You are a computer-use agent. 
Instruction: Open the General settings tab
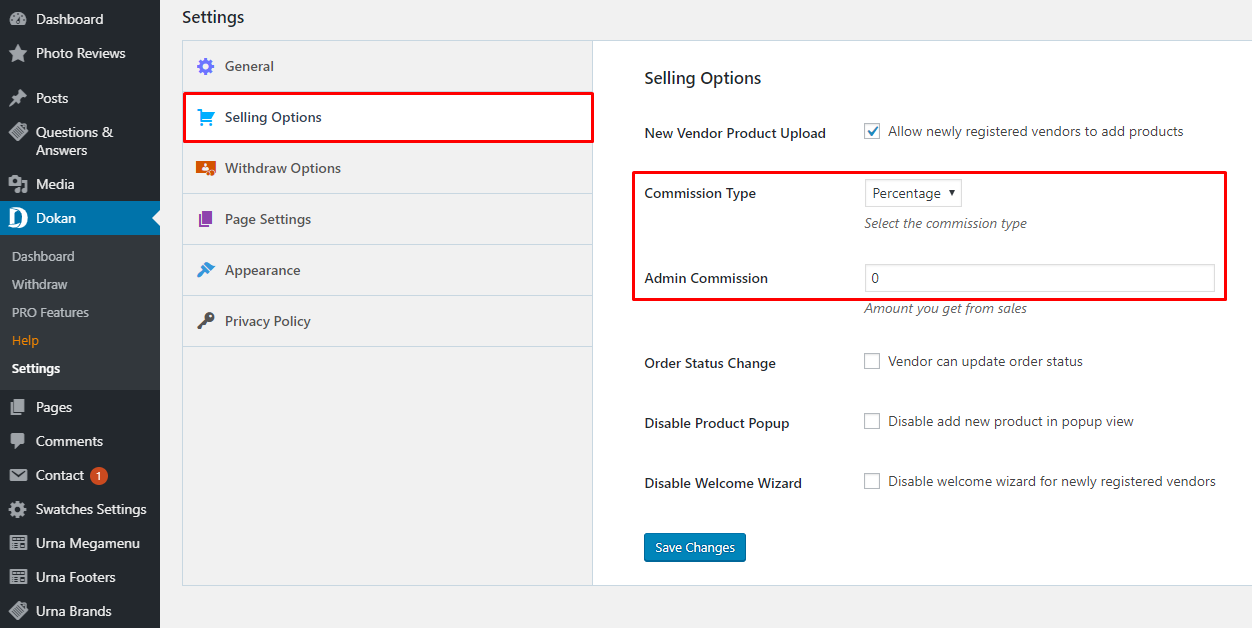[x=388, y=66]
